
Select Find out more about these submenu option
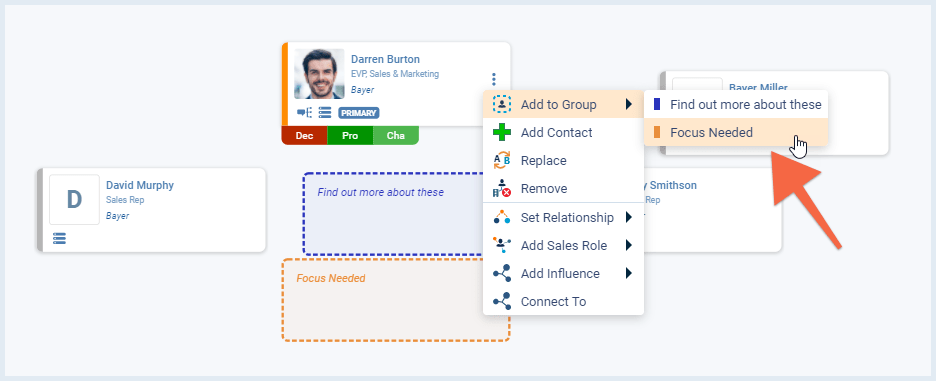coord(736,105)
